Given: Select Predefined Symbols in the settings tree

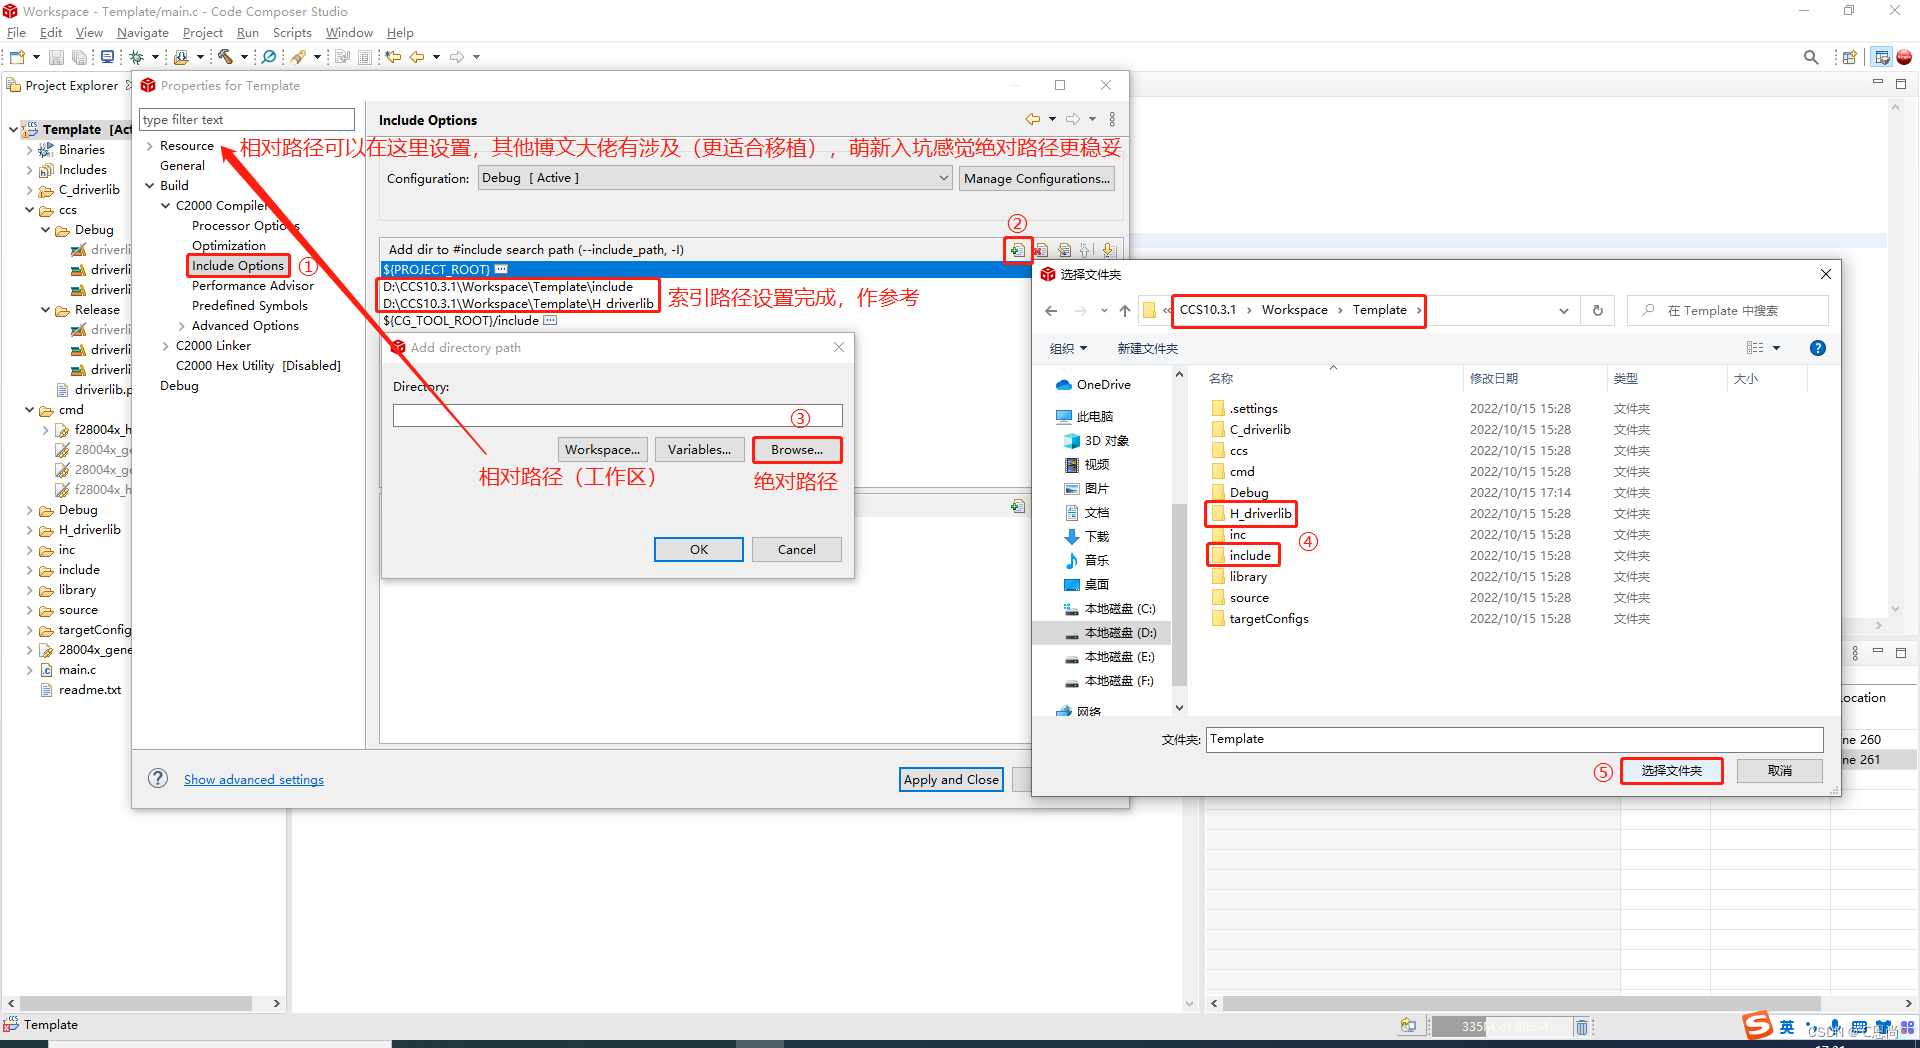Looking at the screenshot, I should (250, 306).
